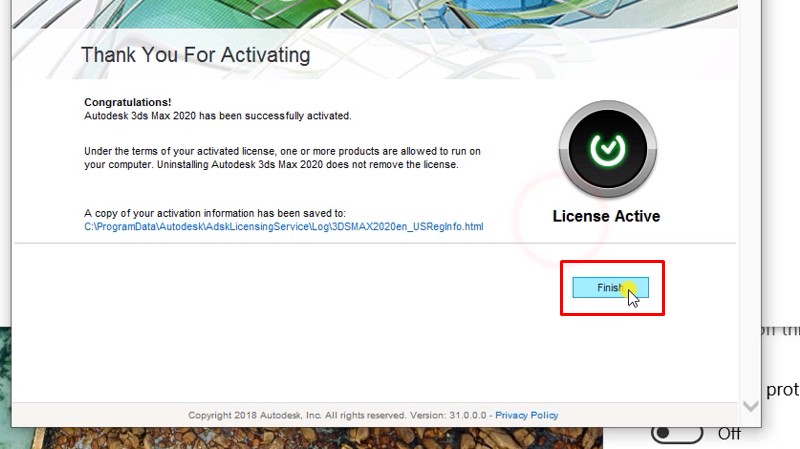Click the "License Active" label under the icon
The height and width of the screenshot is (449, 800).
606,216
